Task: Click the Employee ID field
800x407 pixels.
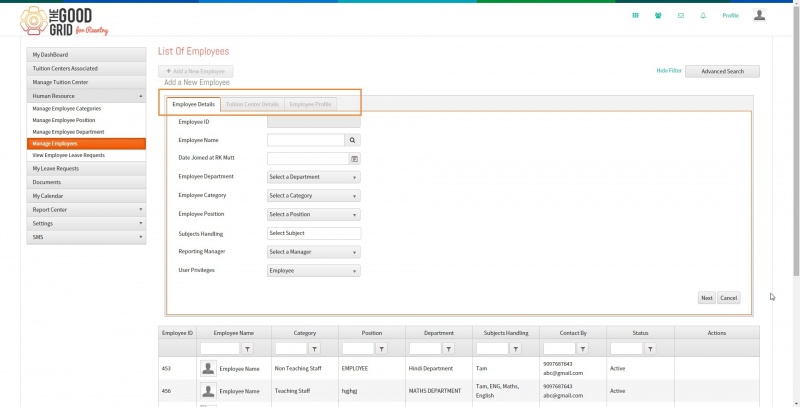Action: click(x=313, y=122)
